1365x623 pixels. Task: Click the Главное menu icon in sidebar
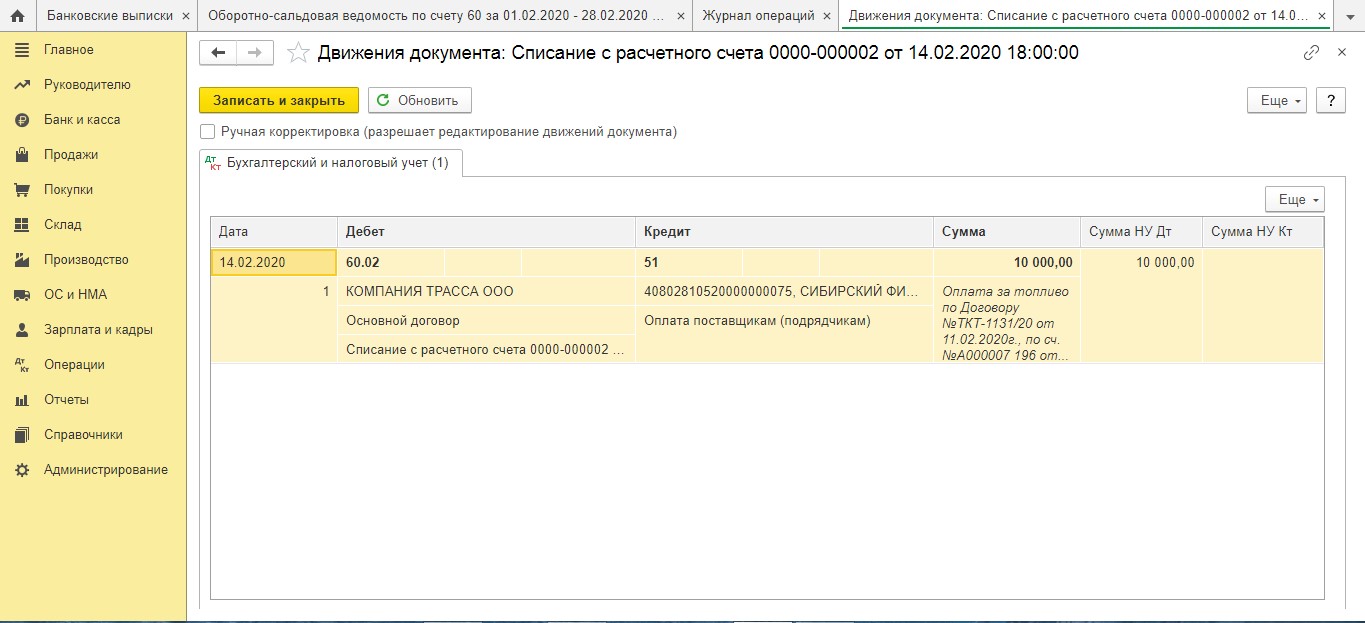22,50
